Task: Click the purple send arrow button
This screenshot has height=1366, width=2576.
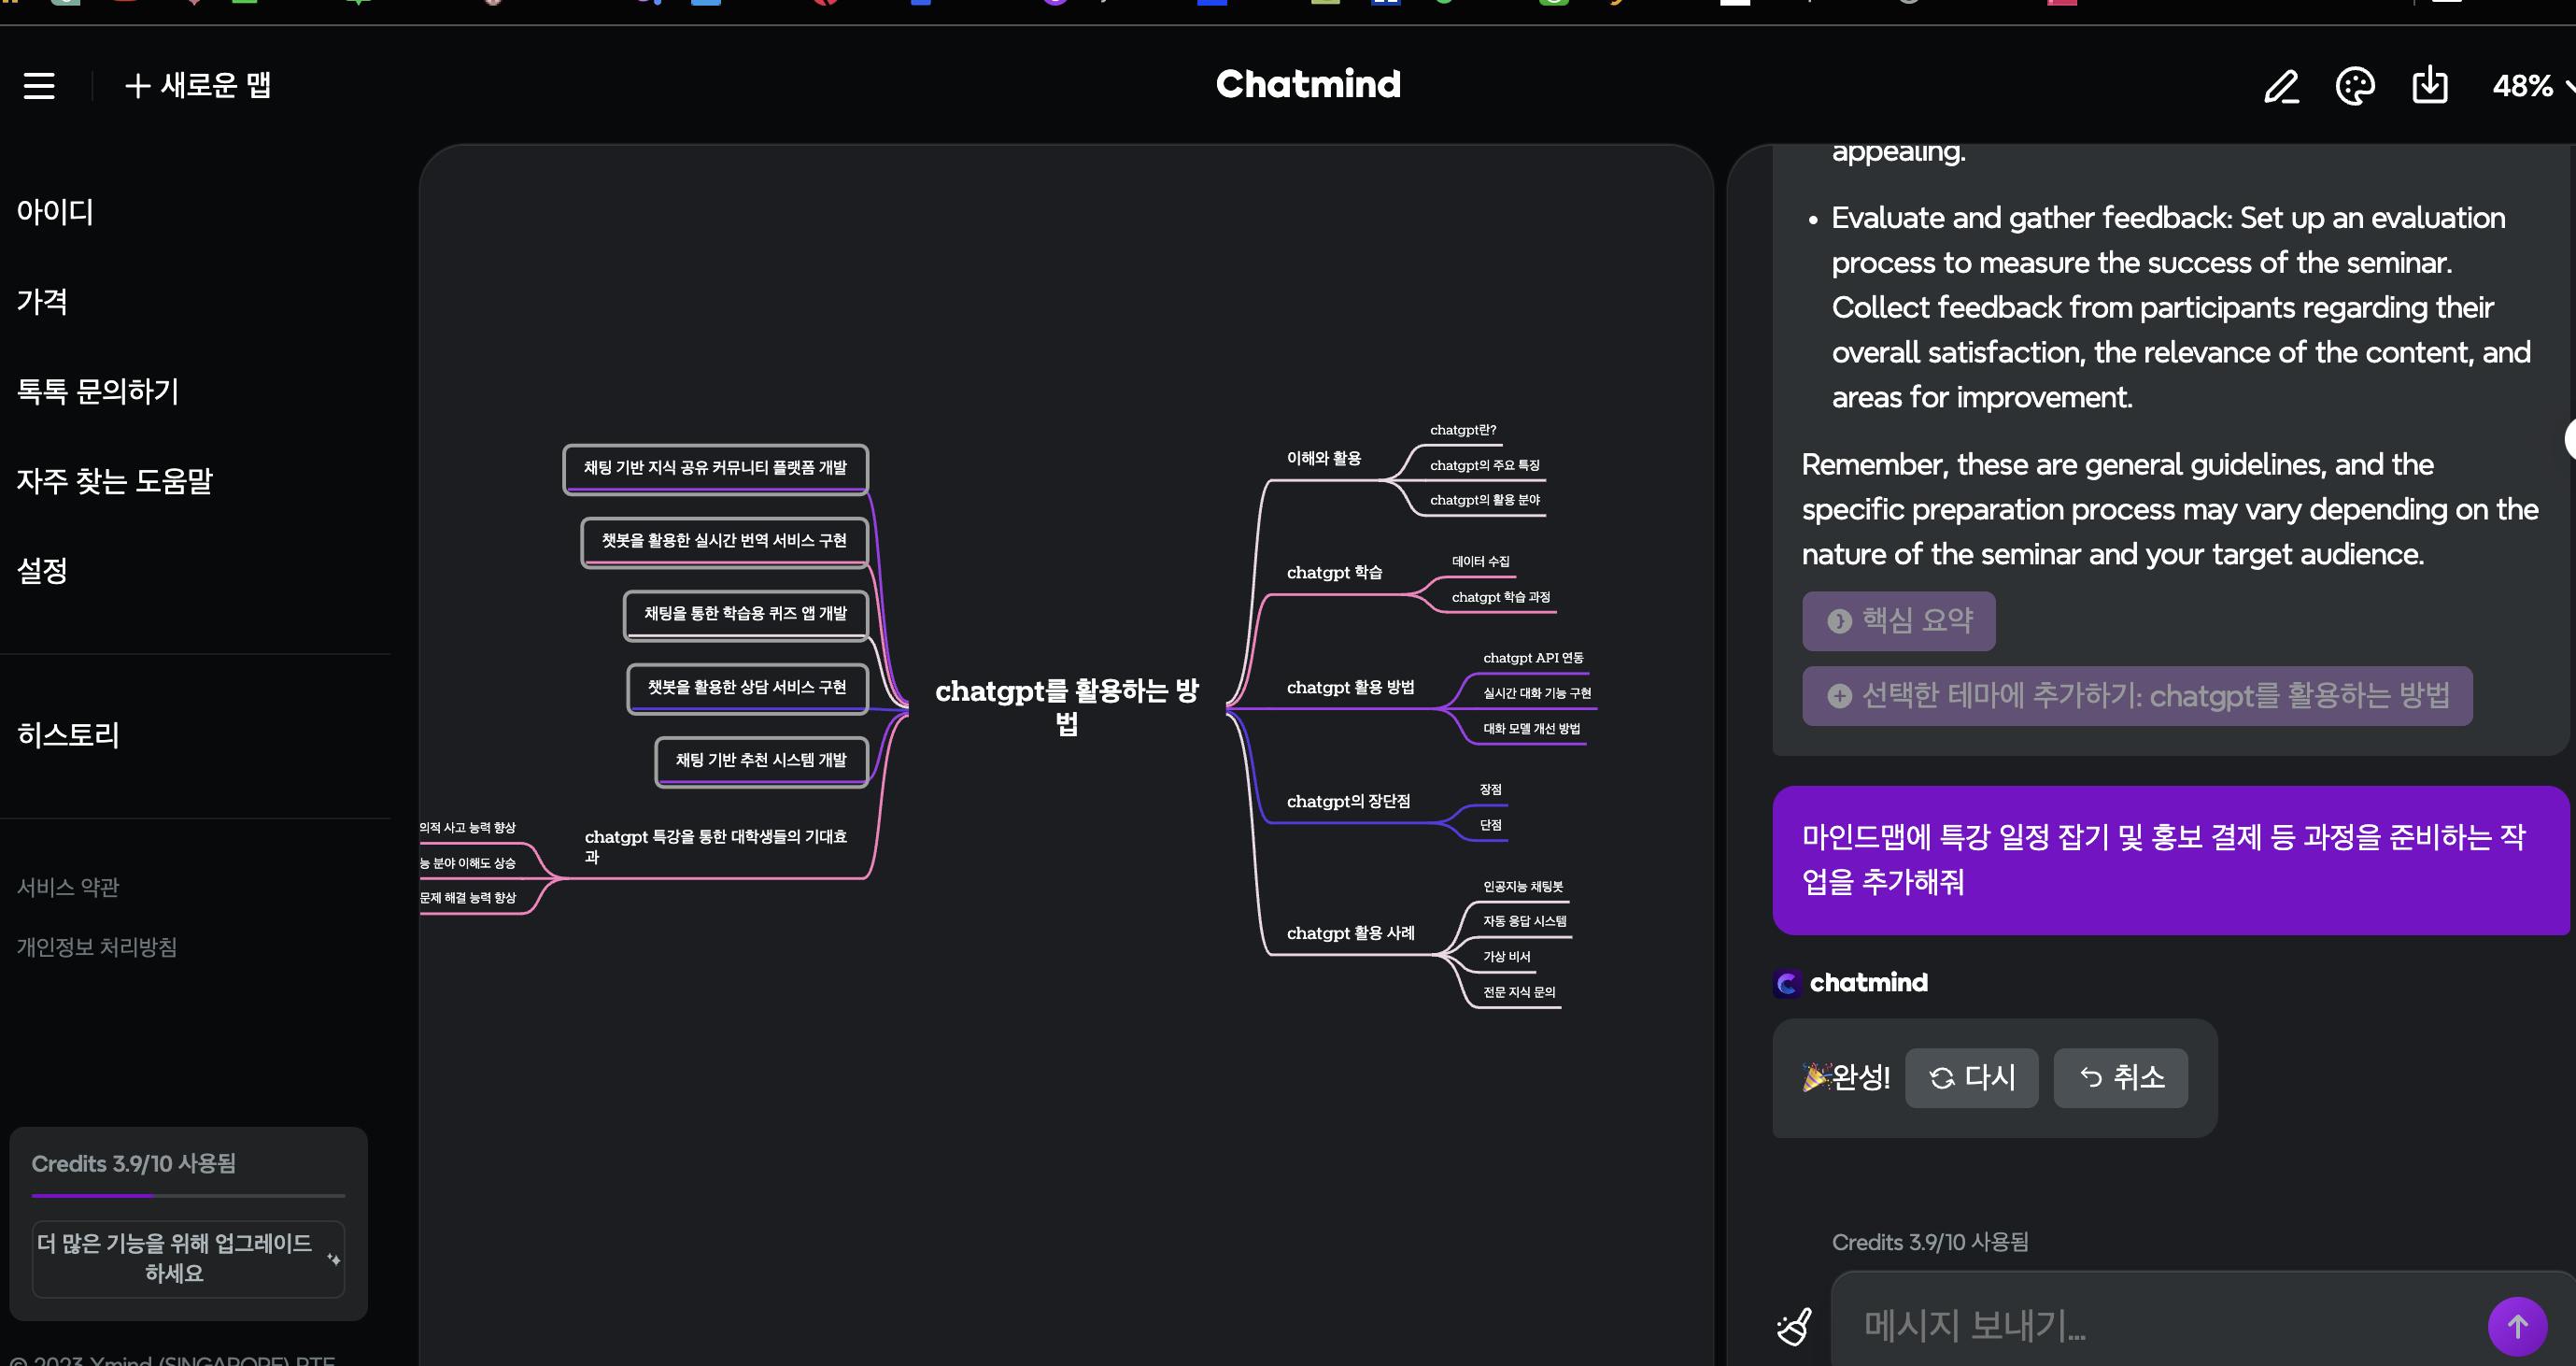Action: click(2517, 1326)
